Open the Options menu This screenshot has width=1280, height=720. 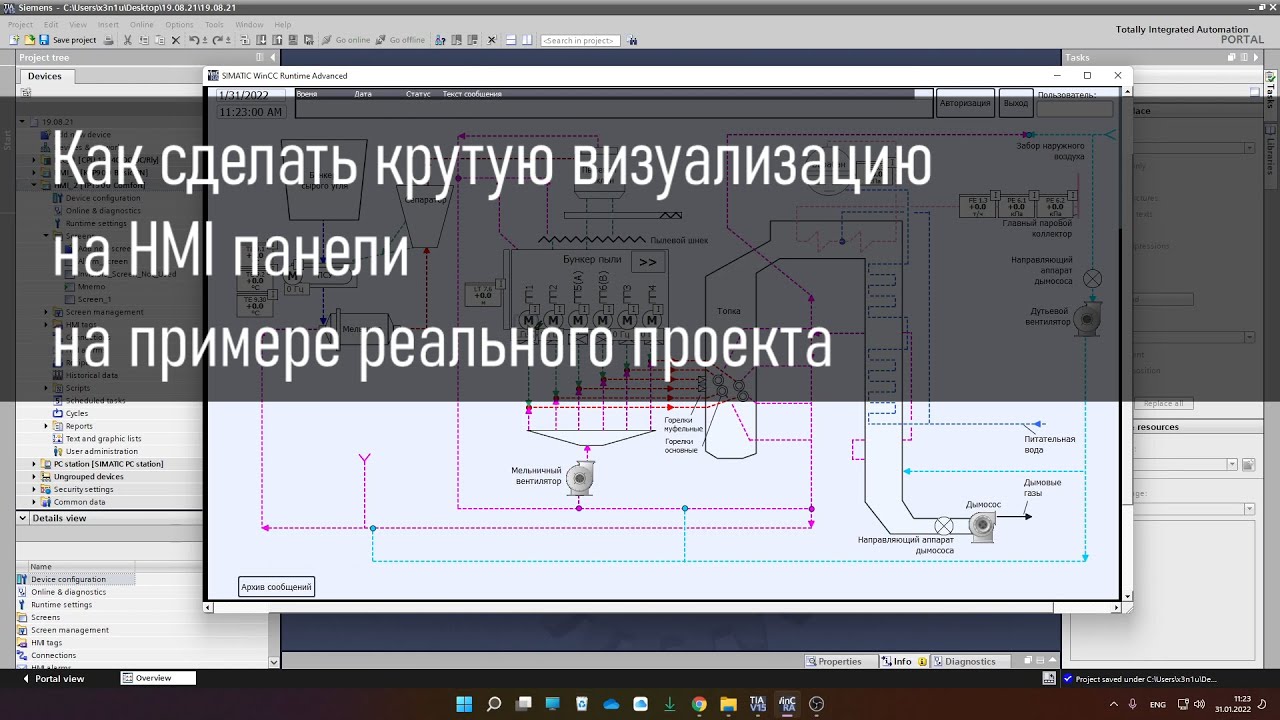click(179, 24)
